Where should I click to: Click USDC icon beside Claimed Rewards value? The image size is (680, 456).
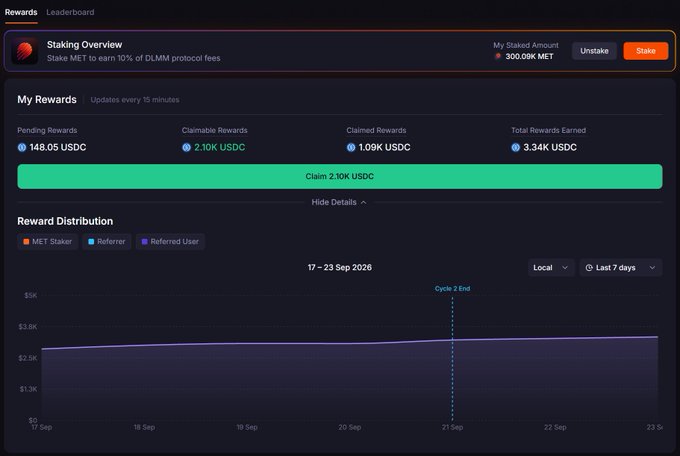(351, 148)
